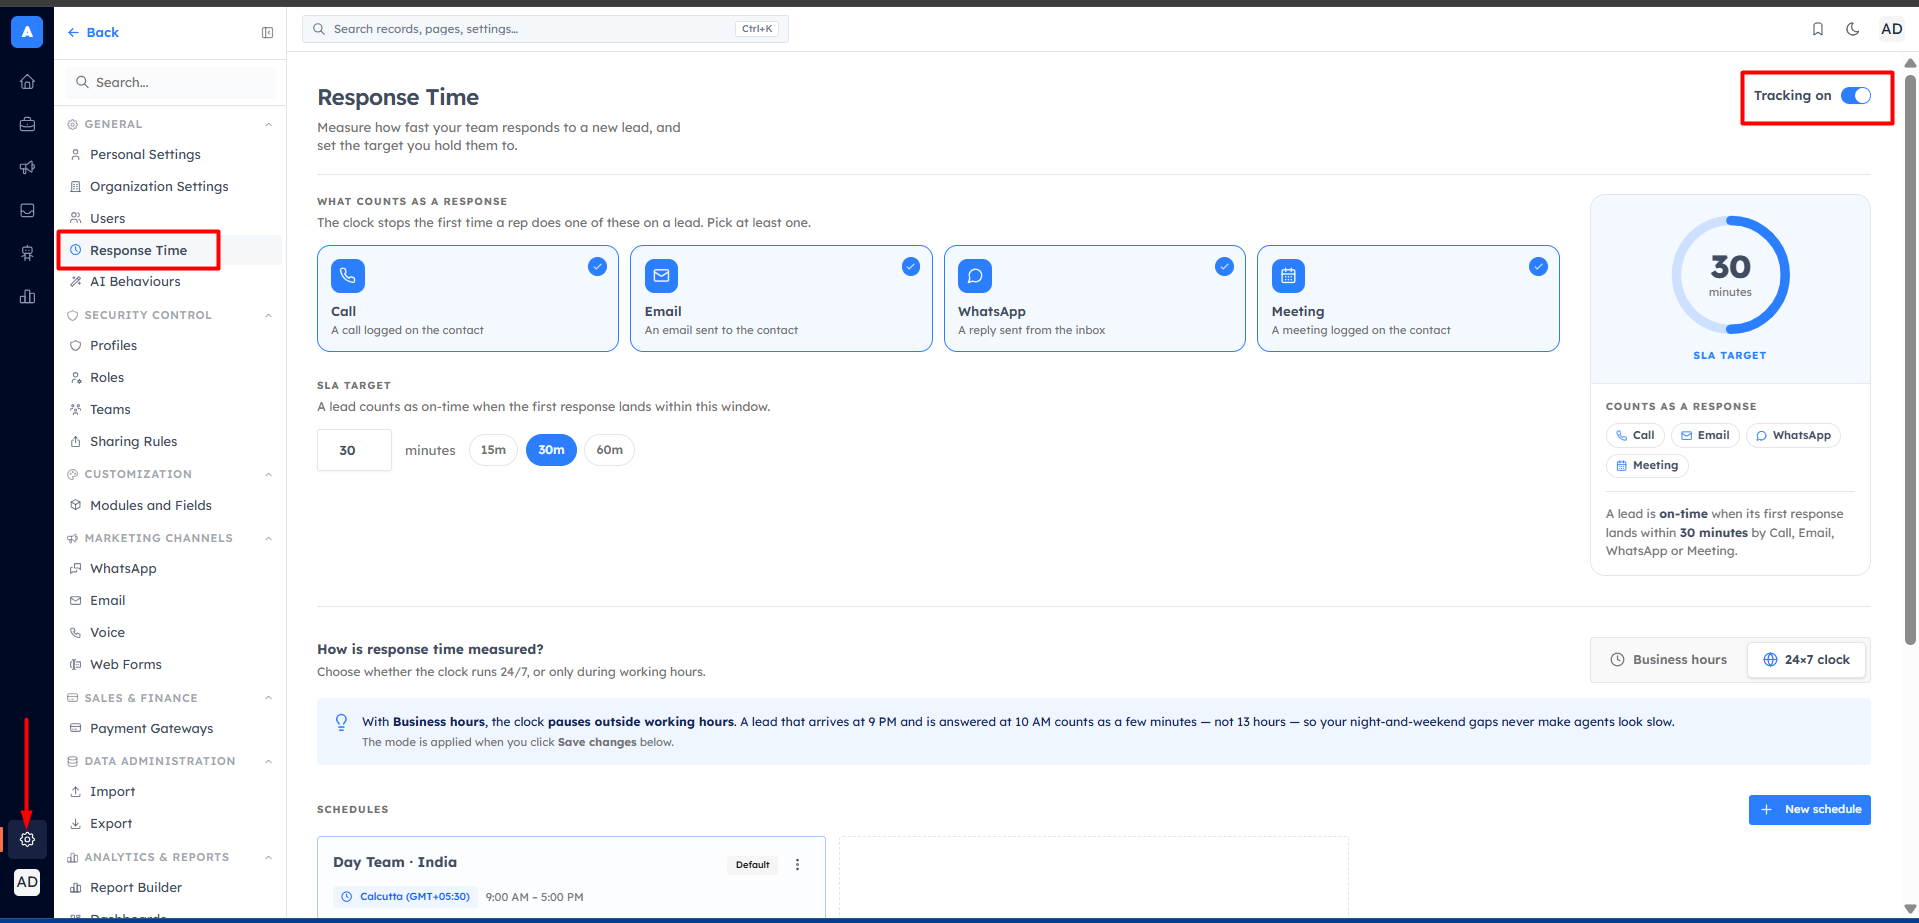
Task: Open the three-dot menu on Day Team schedule
Action: pyautogui.click(x=797, y=864)
